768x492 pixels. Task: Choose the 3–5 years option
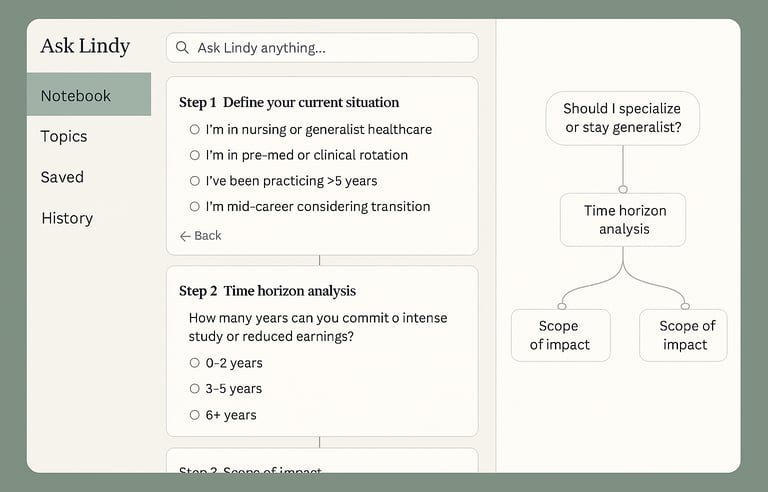pos(194,389)
